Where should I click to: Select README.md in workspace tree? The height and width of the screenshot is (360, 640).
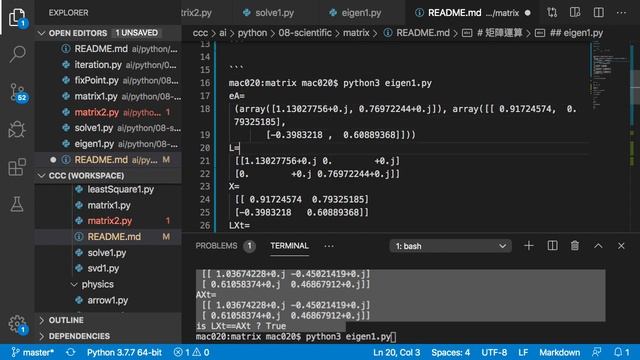(x=108, y=237)
